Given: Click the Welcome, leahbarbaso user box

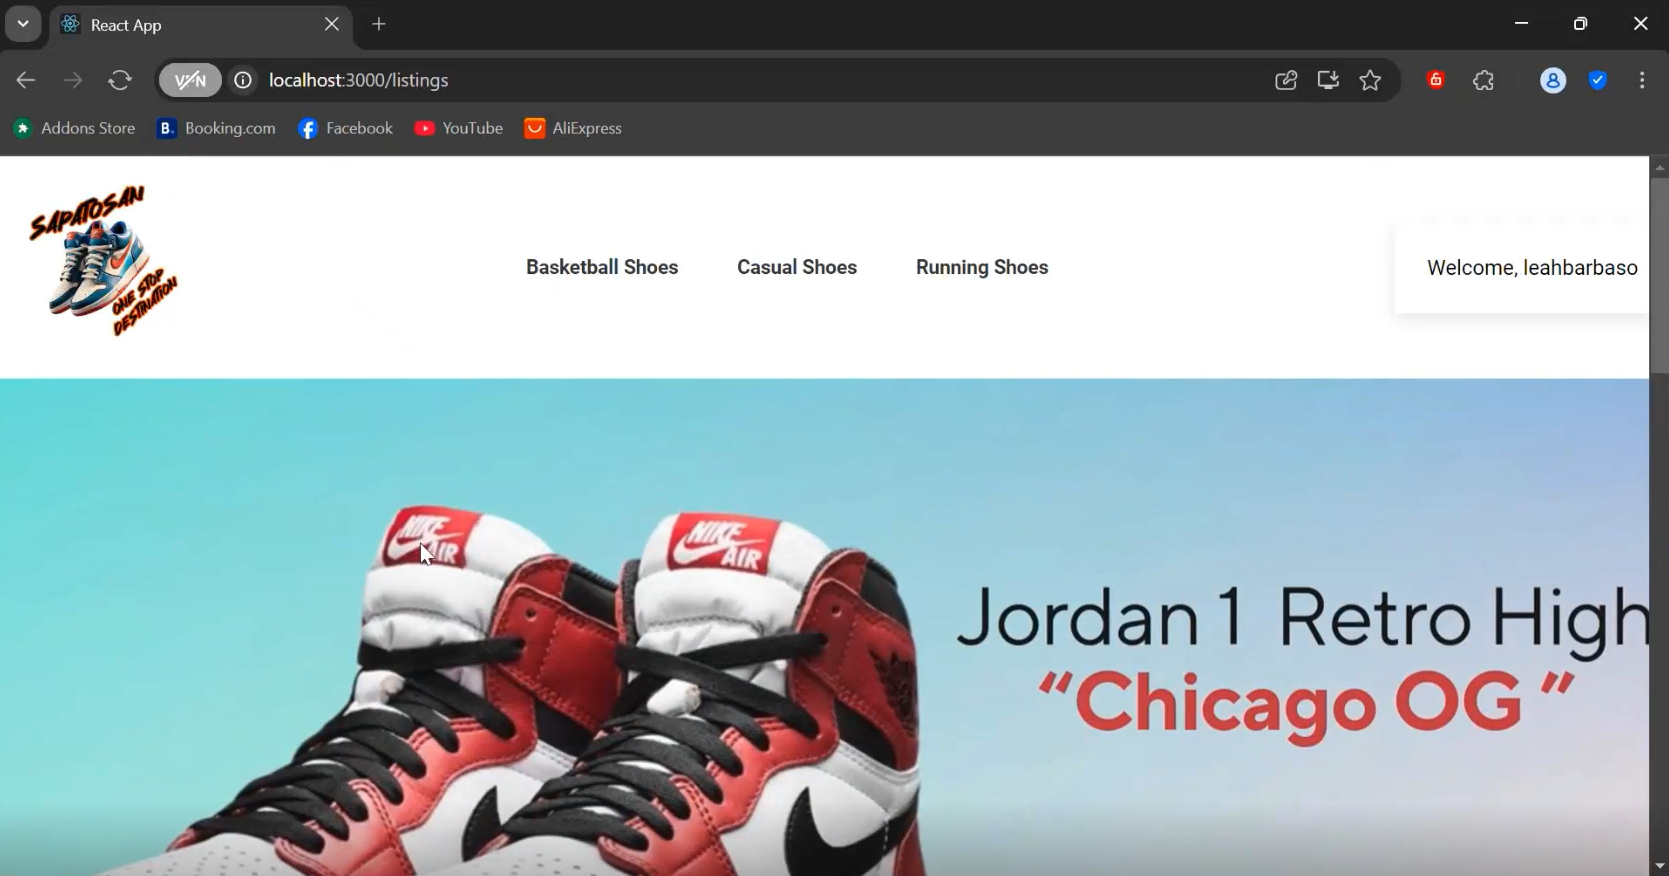Looking at the screenshot, I should point(1522,268).
